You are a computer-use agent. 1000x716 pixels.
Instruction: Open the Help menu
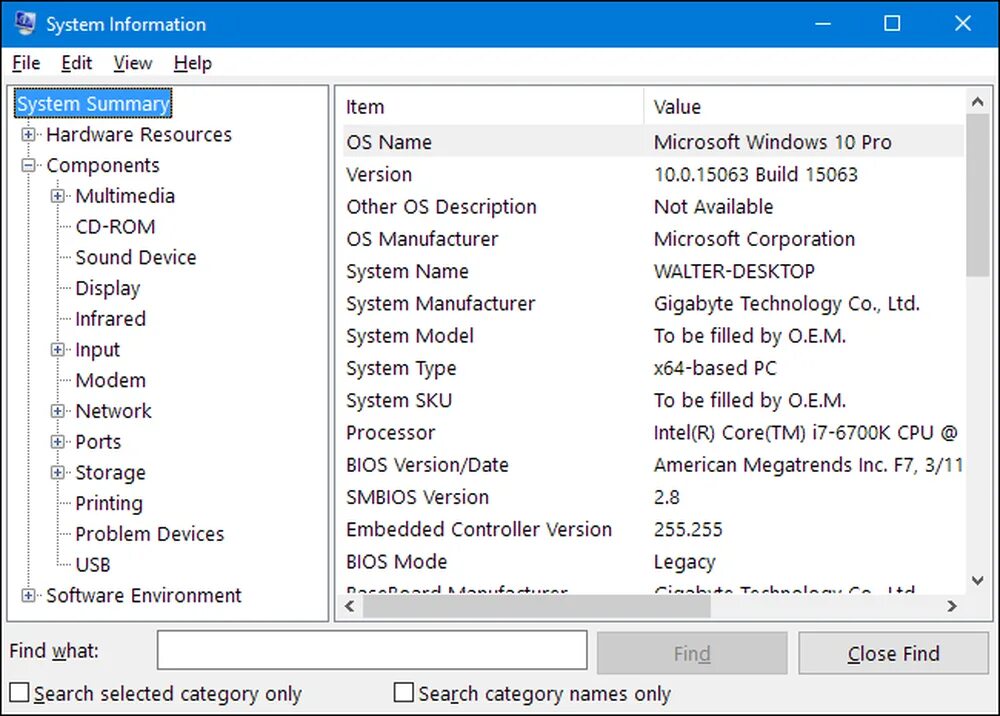(x=193, y=63)
